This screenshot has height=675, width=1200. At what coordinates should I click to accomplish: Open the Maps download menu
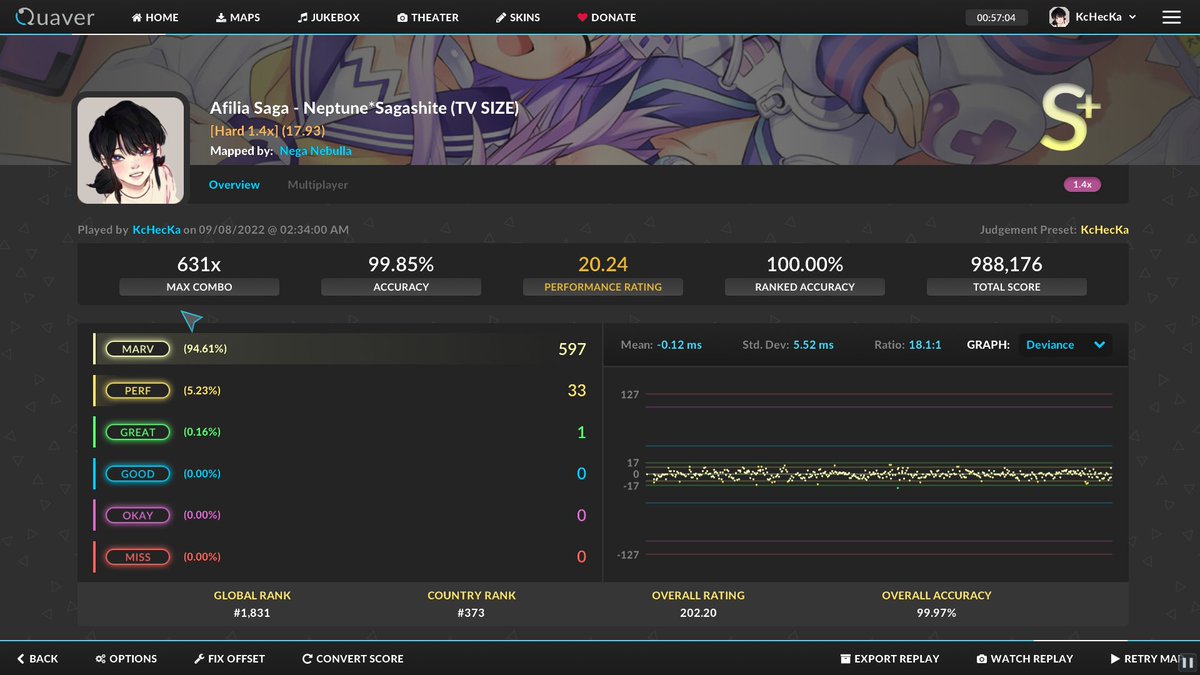pos(238,17)
